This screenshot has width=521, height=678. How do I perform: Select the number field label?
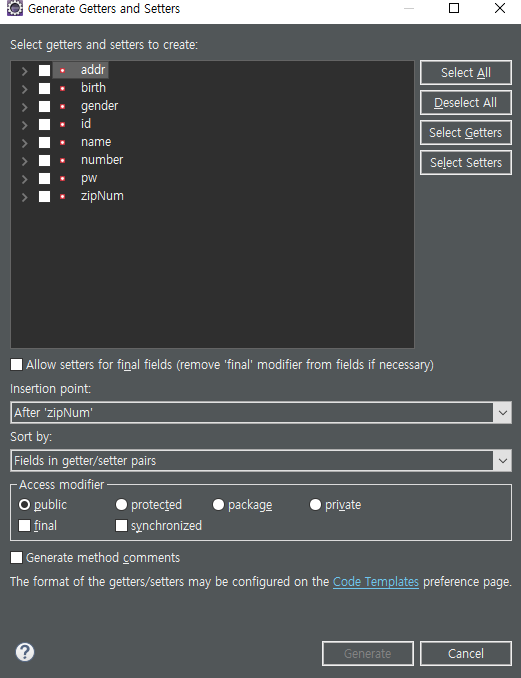pyautogui.click(x=102, y=160)
